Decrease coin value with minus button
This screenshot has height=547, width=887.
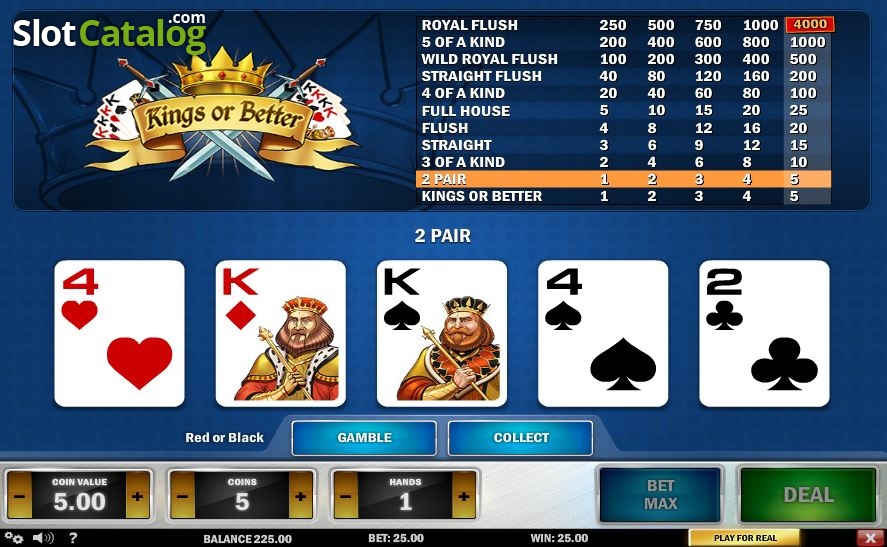19,496
